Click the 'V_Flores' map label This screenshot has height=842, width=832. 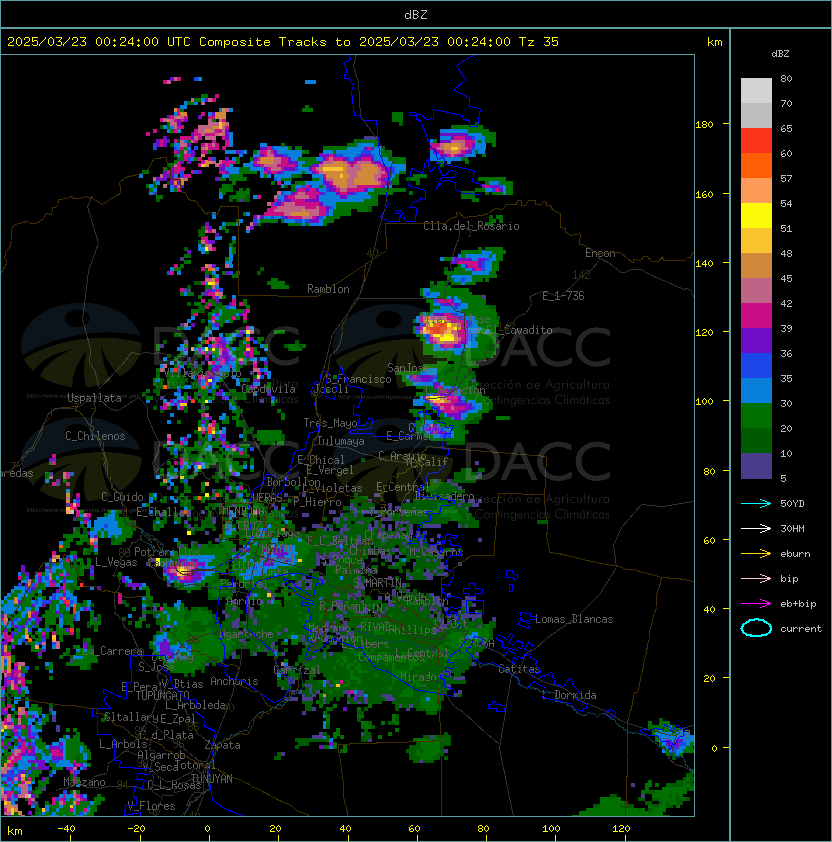(151, 807)
